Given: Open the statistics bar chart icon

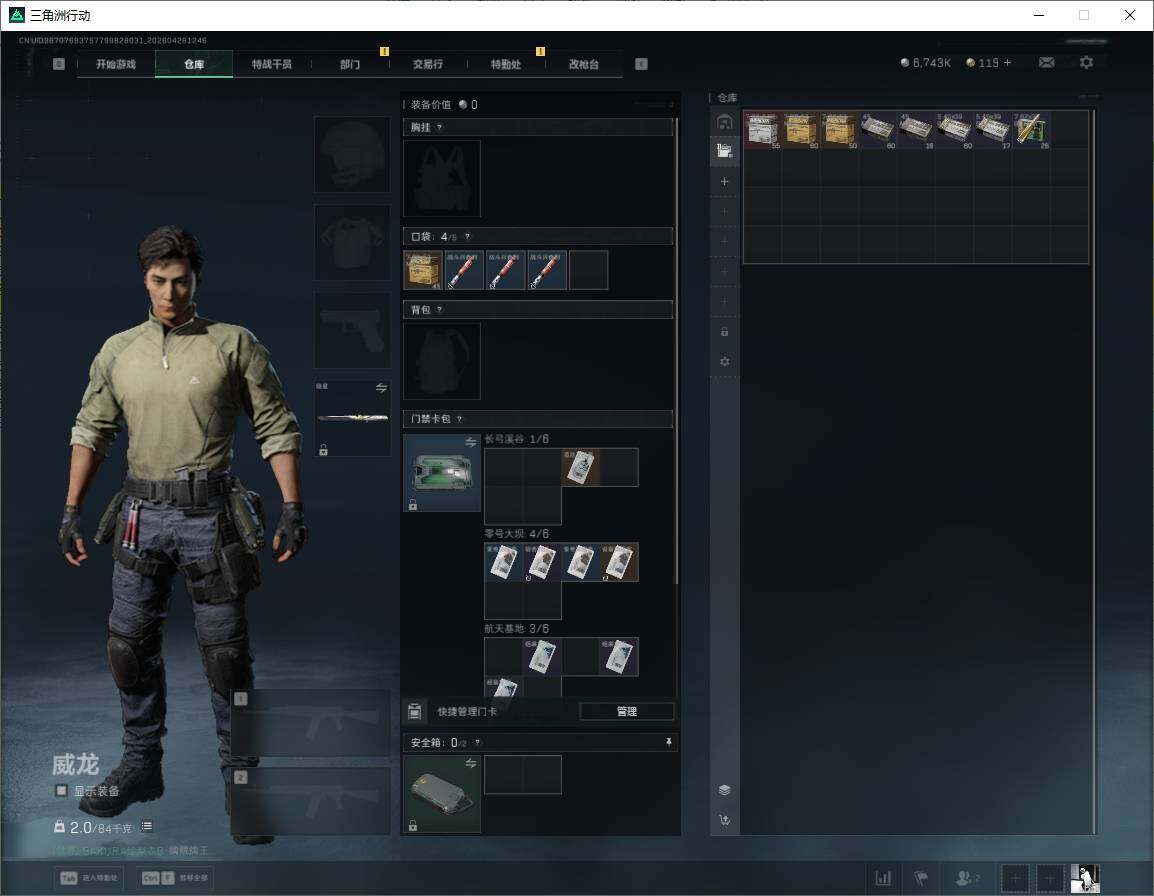Looking at the screenshot, I should (883, 878).
